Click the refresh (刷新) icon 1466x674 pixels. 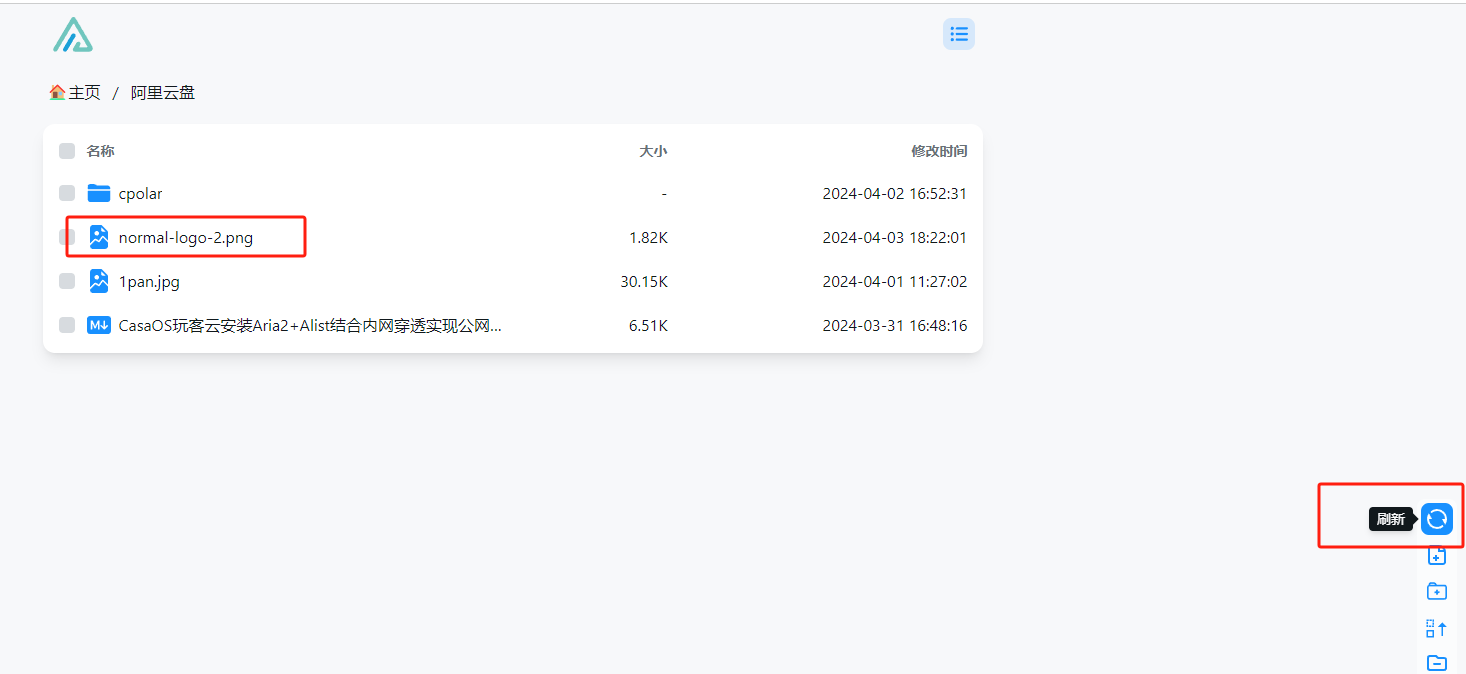[x=1437, y=518]
